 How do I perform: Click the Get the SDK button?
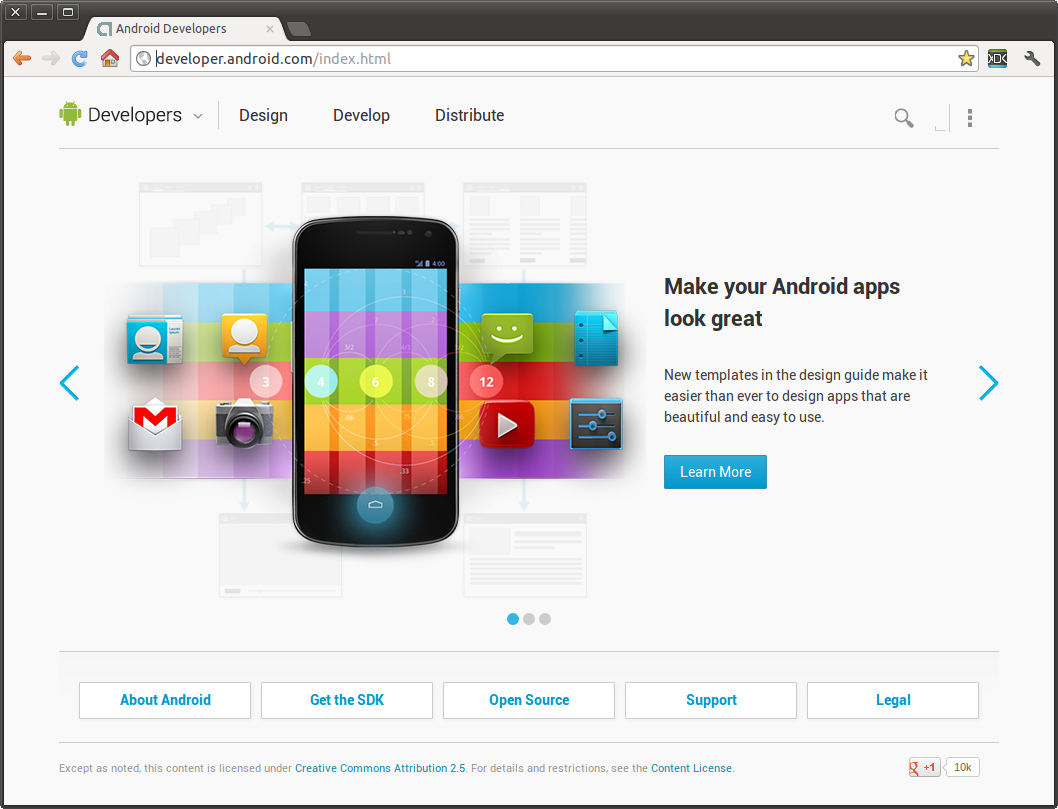(347, 700)
